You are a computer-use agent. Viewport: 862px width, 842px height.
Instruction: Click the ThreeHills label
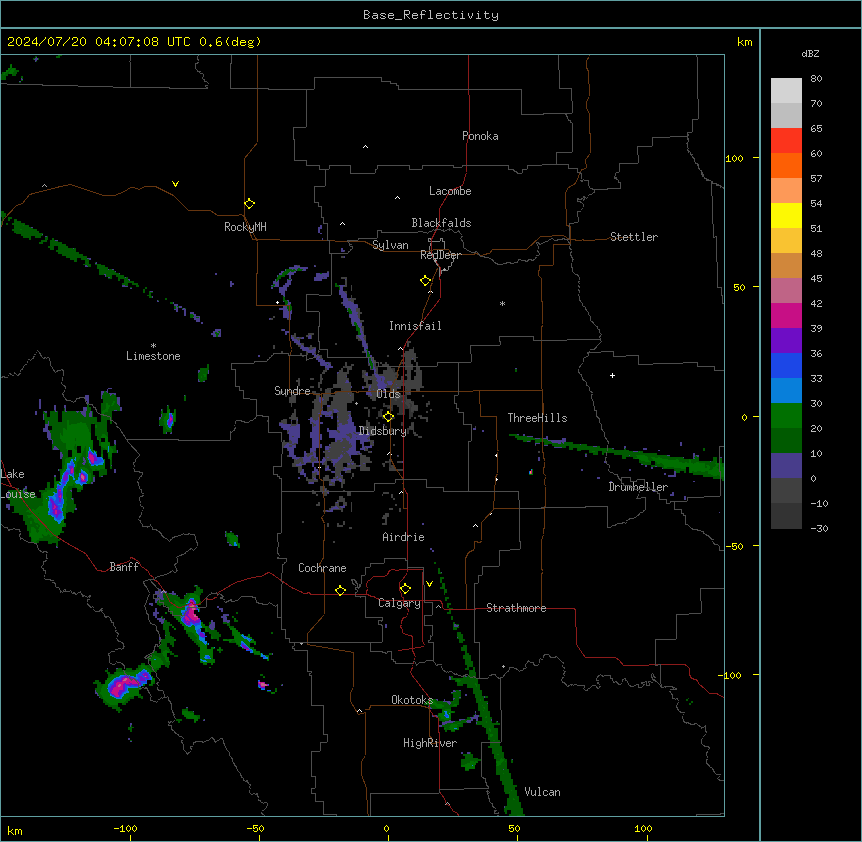point(537,418)
